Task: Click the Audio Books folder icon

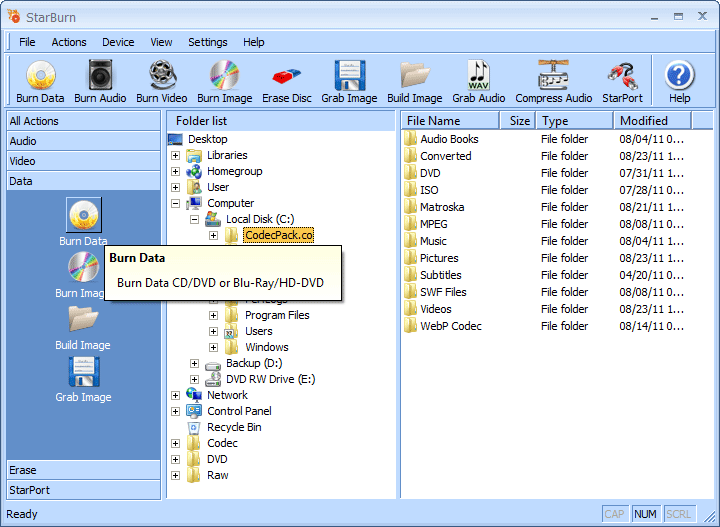Action: click(x=410, y=139)
